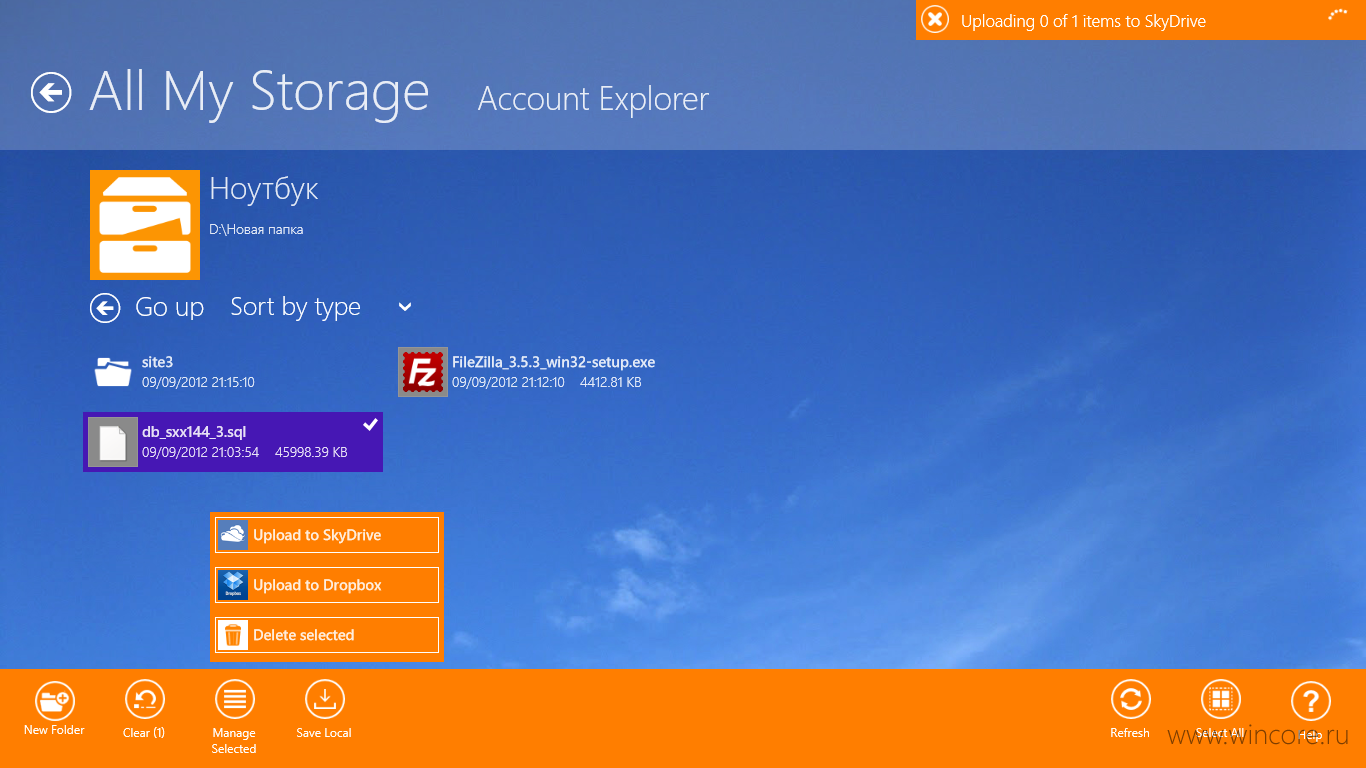Click the db_sxx144_3.sql file thumbnail
This screenshot has height=768, width=1366.
pyautogui.click(x=113, y=442)
